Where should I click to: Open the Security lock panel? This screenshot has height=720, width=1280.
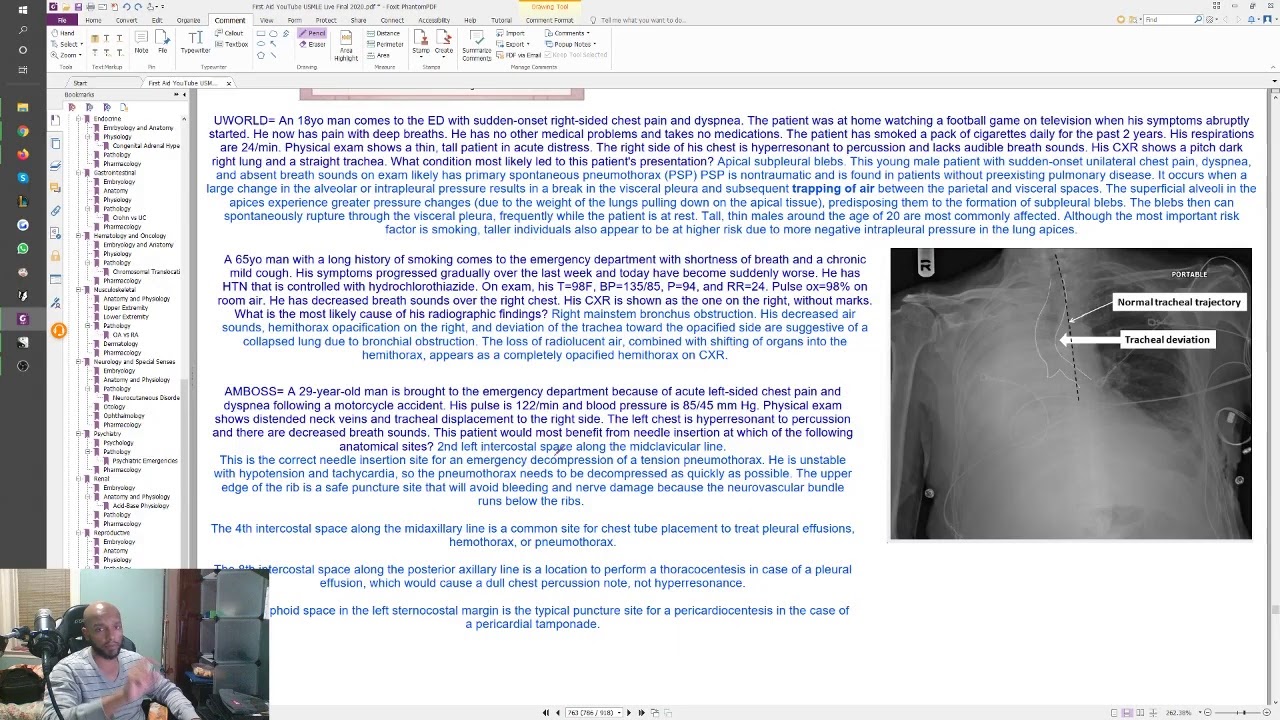(x=55, y=256)
